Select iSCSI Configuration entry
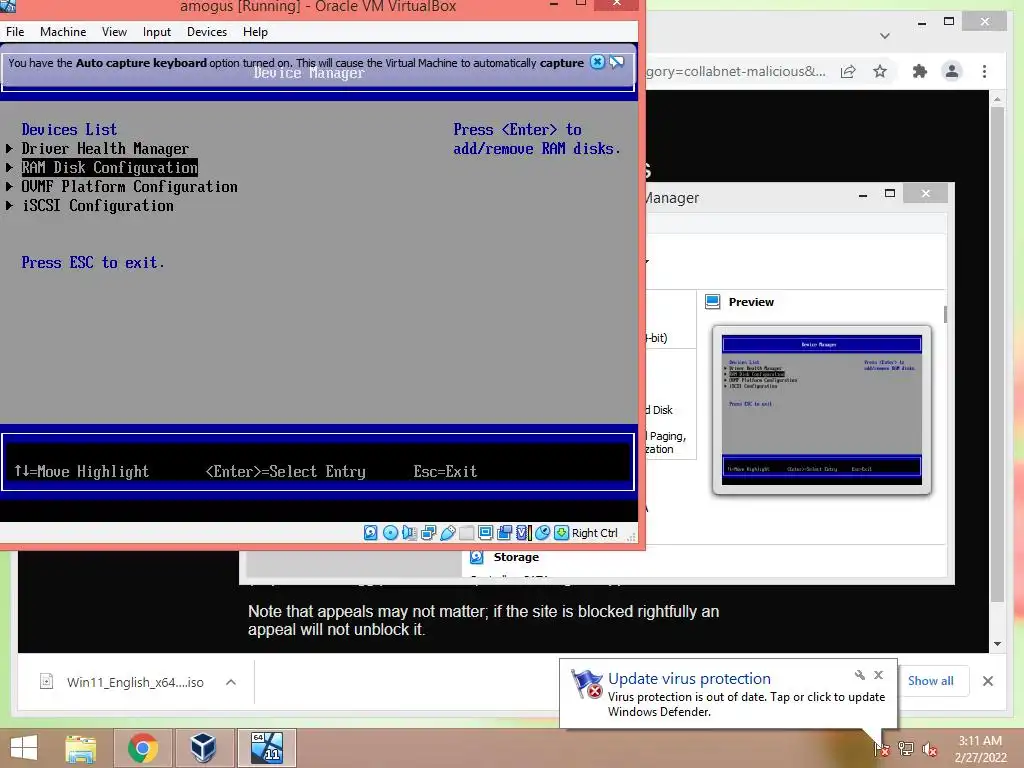This screenshot has height=768, width=1024. point(98,206)
